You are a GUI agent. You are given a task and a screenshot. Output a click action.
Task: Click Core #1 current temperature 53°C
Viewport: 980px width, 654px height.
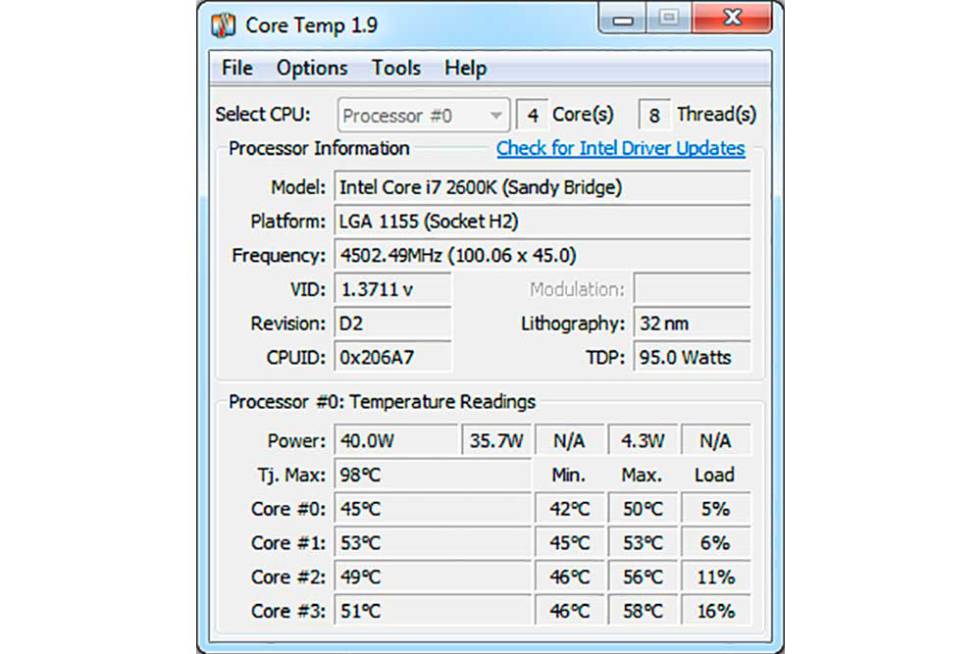[432, 543]
